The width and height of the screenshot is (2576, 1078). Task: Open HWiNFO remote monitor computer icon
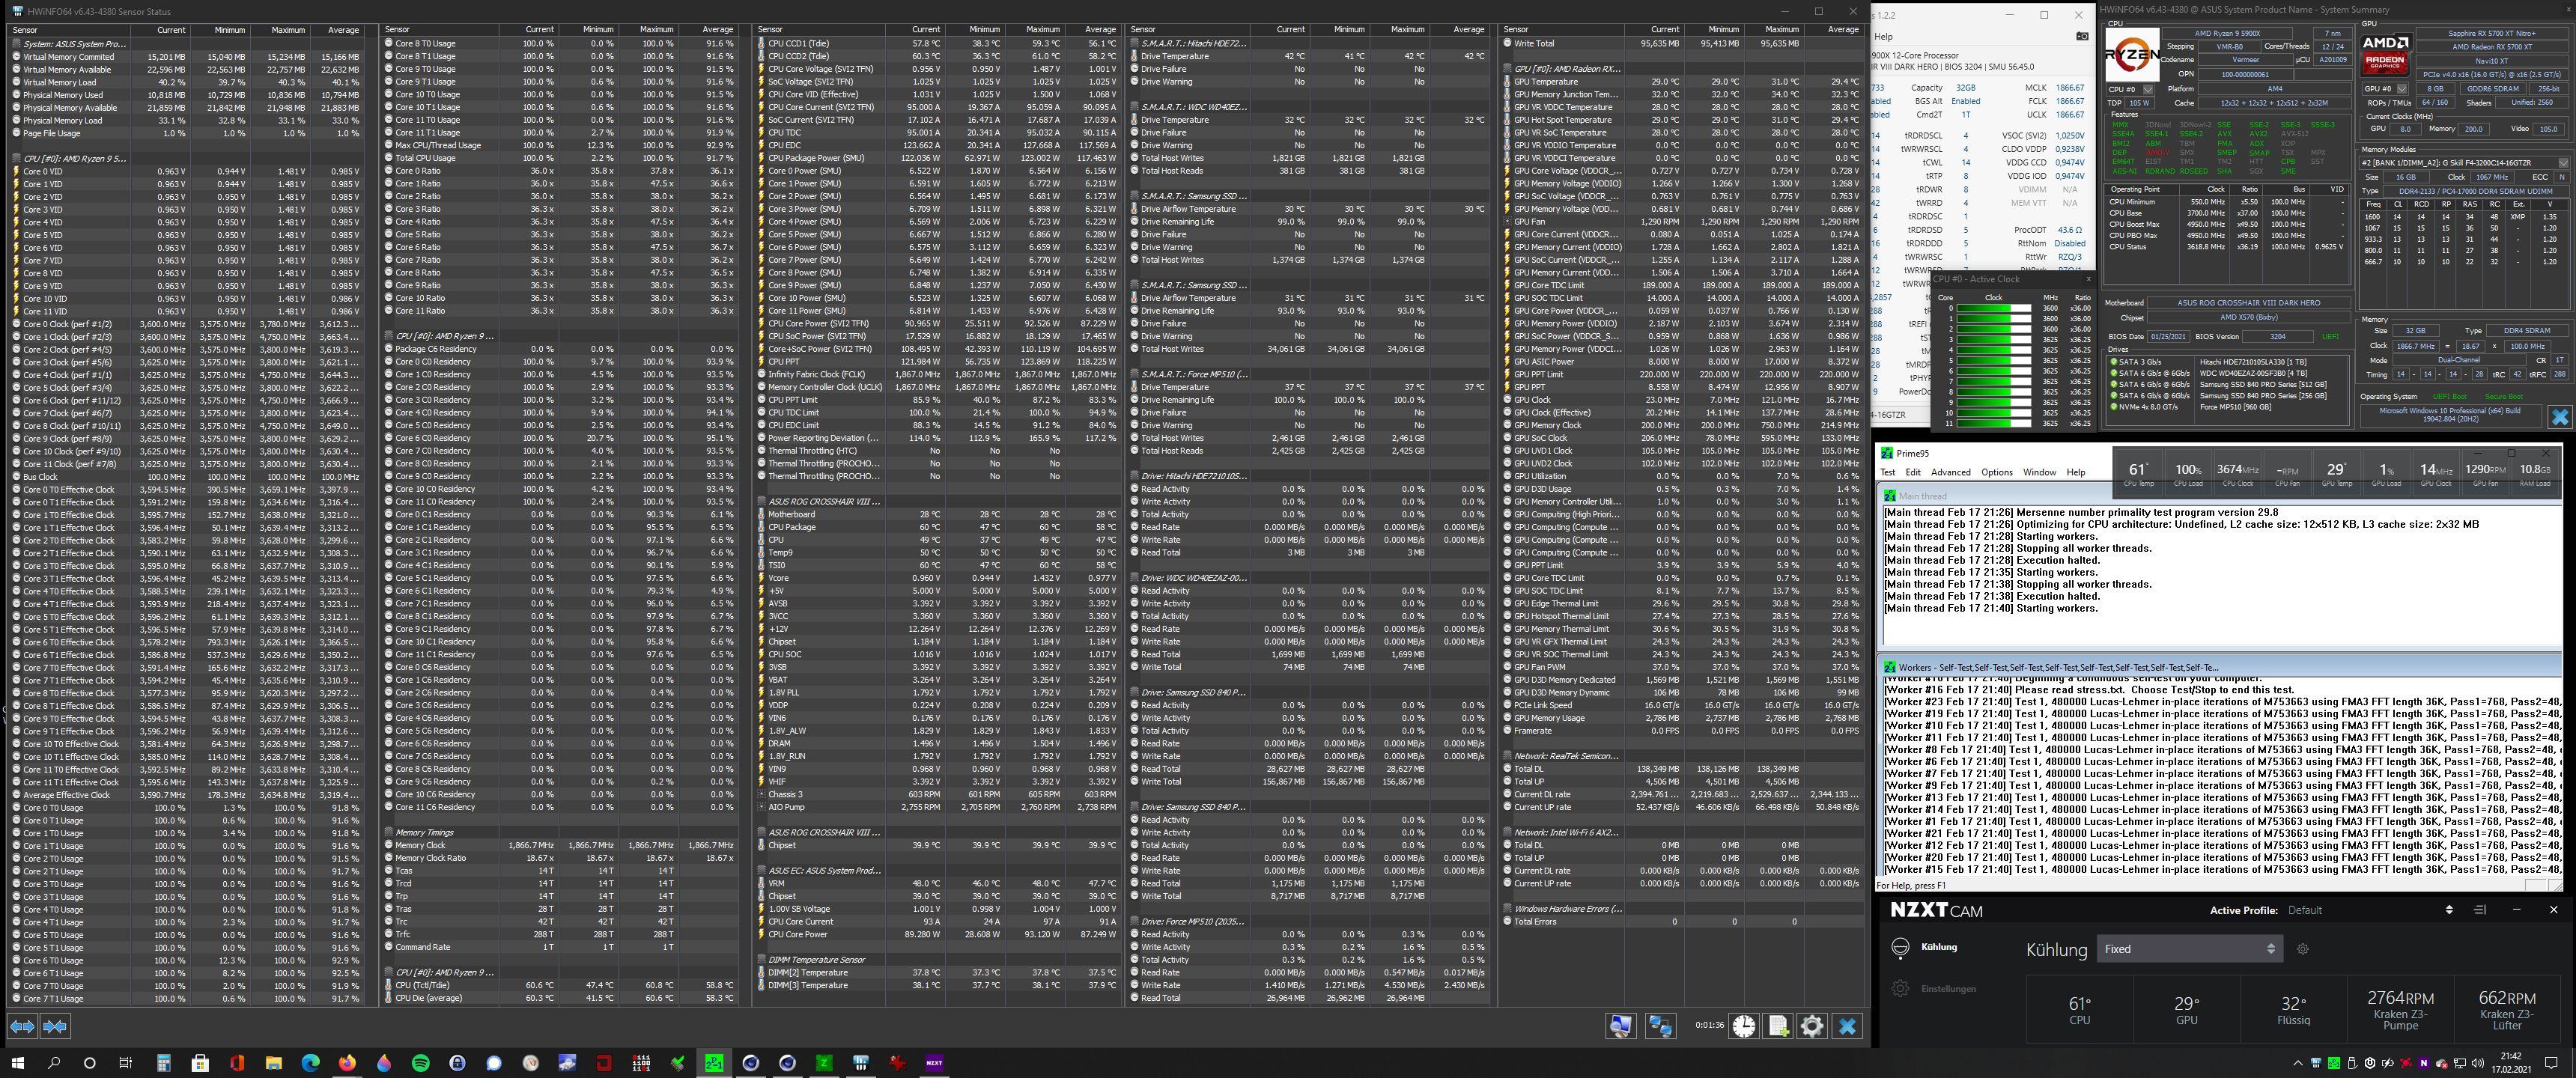(x=1621, y=1026)
